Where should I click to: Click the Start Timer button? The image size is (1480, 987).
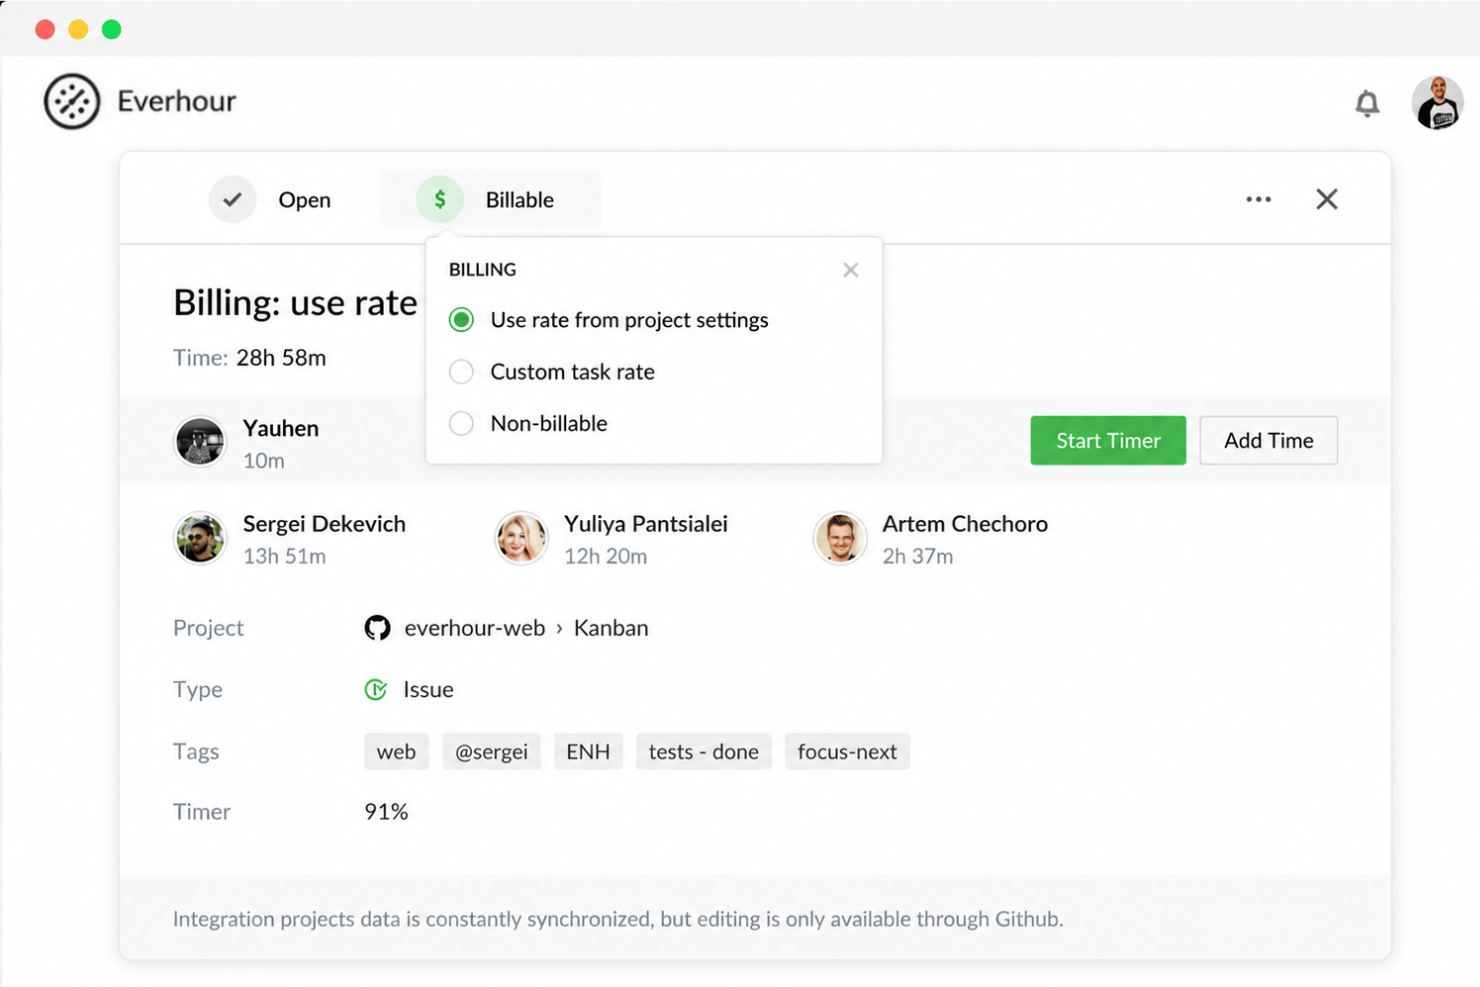point(1108,440)
